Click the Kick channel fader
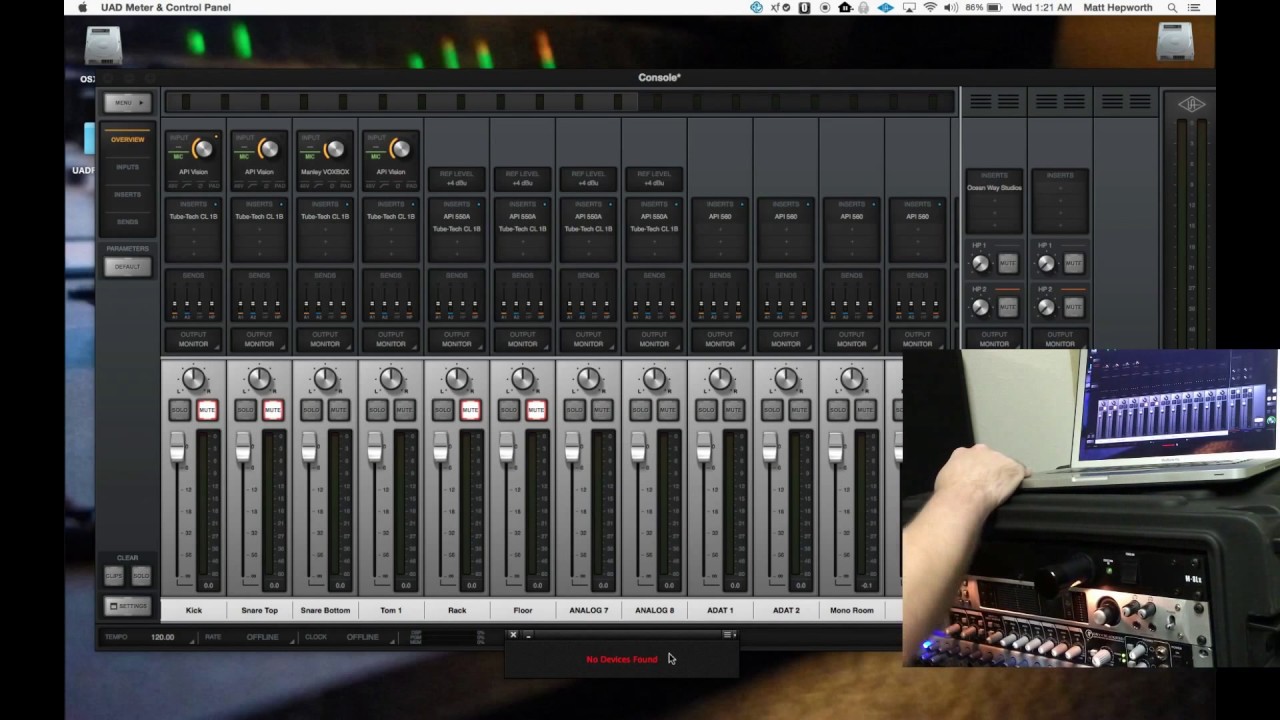The image size is (1280, 720). pyautogui.click(x=177, y=448)
